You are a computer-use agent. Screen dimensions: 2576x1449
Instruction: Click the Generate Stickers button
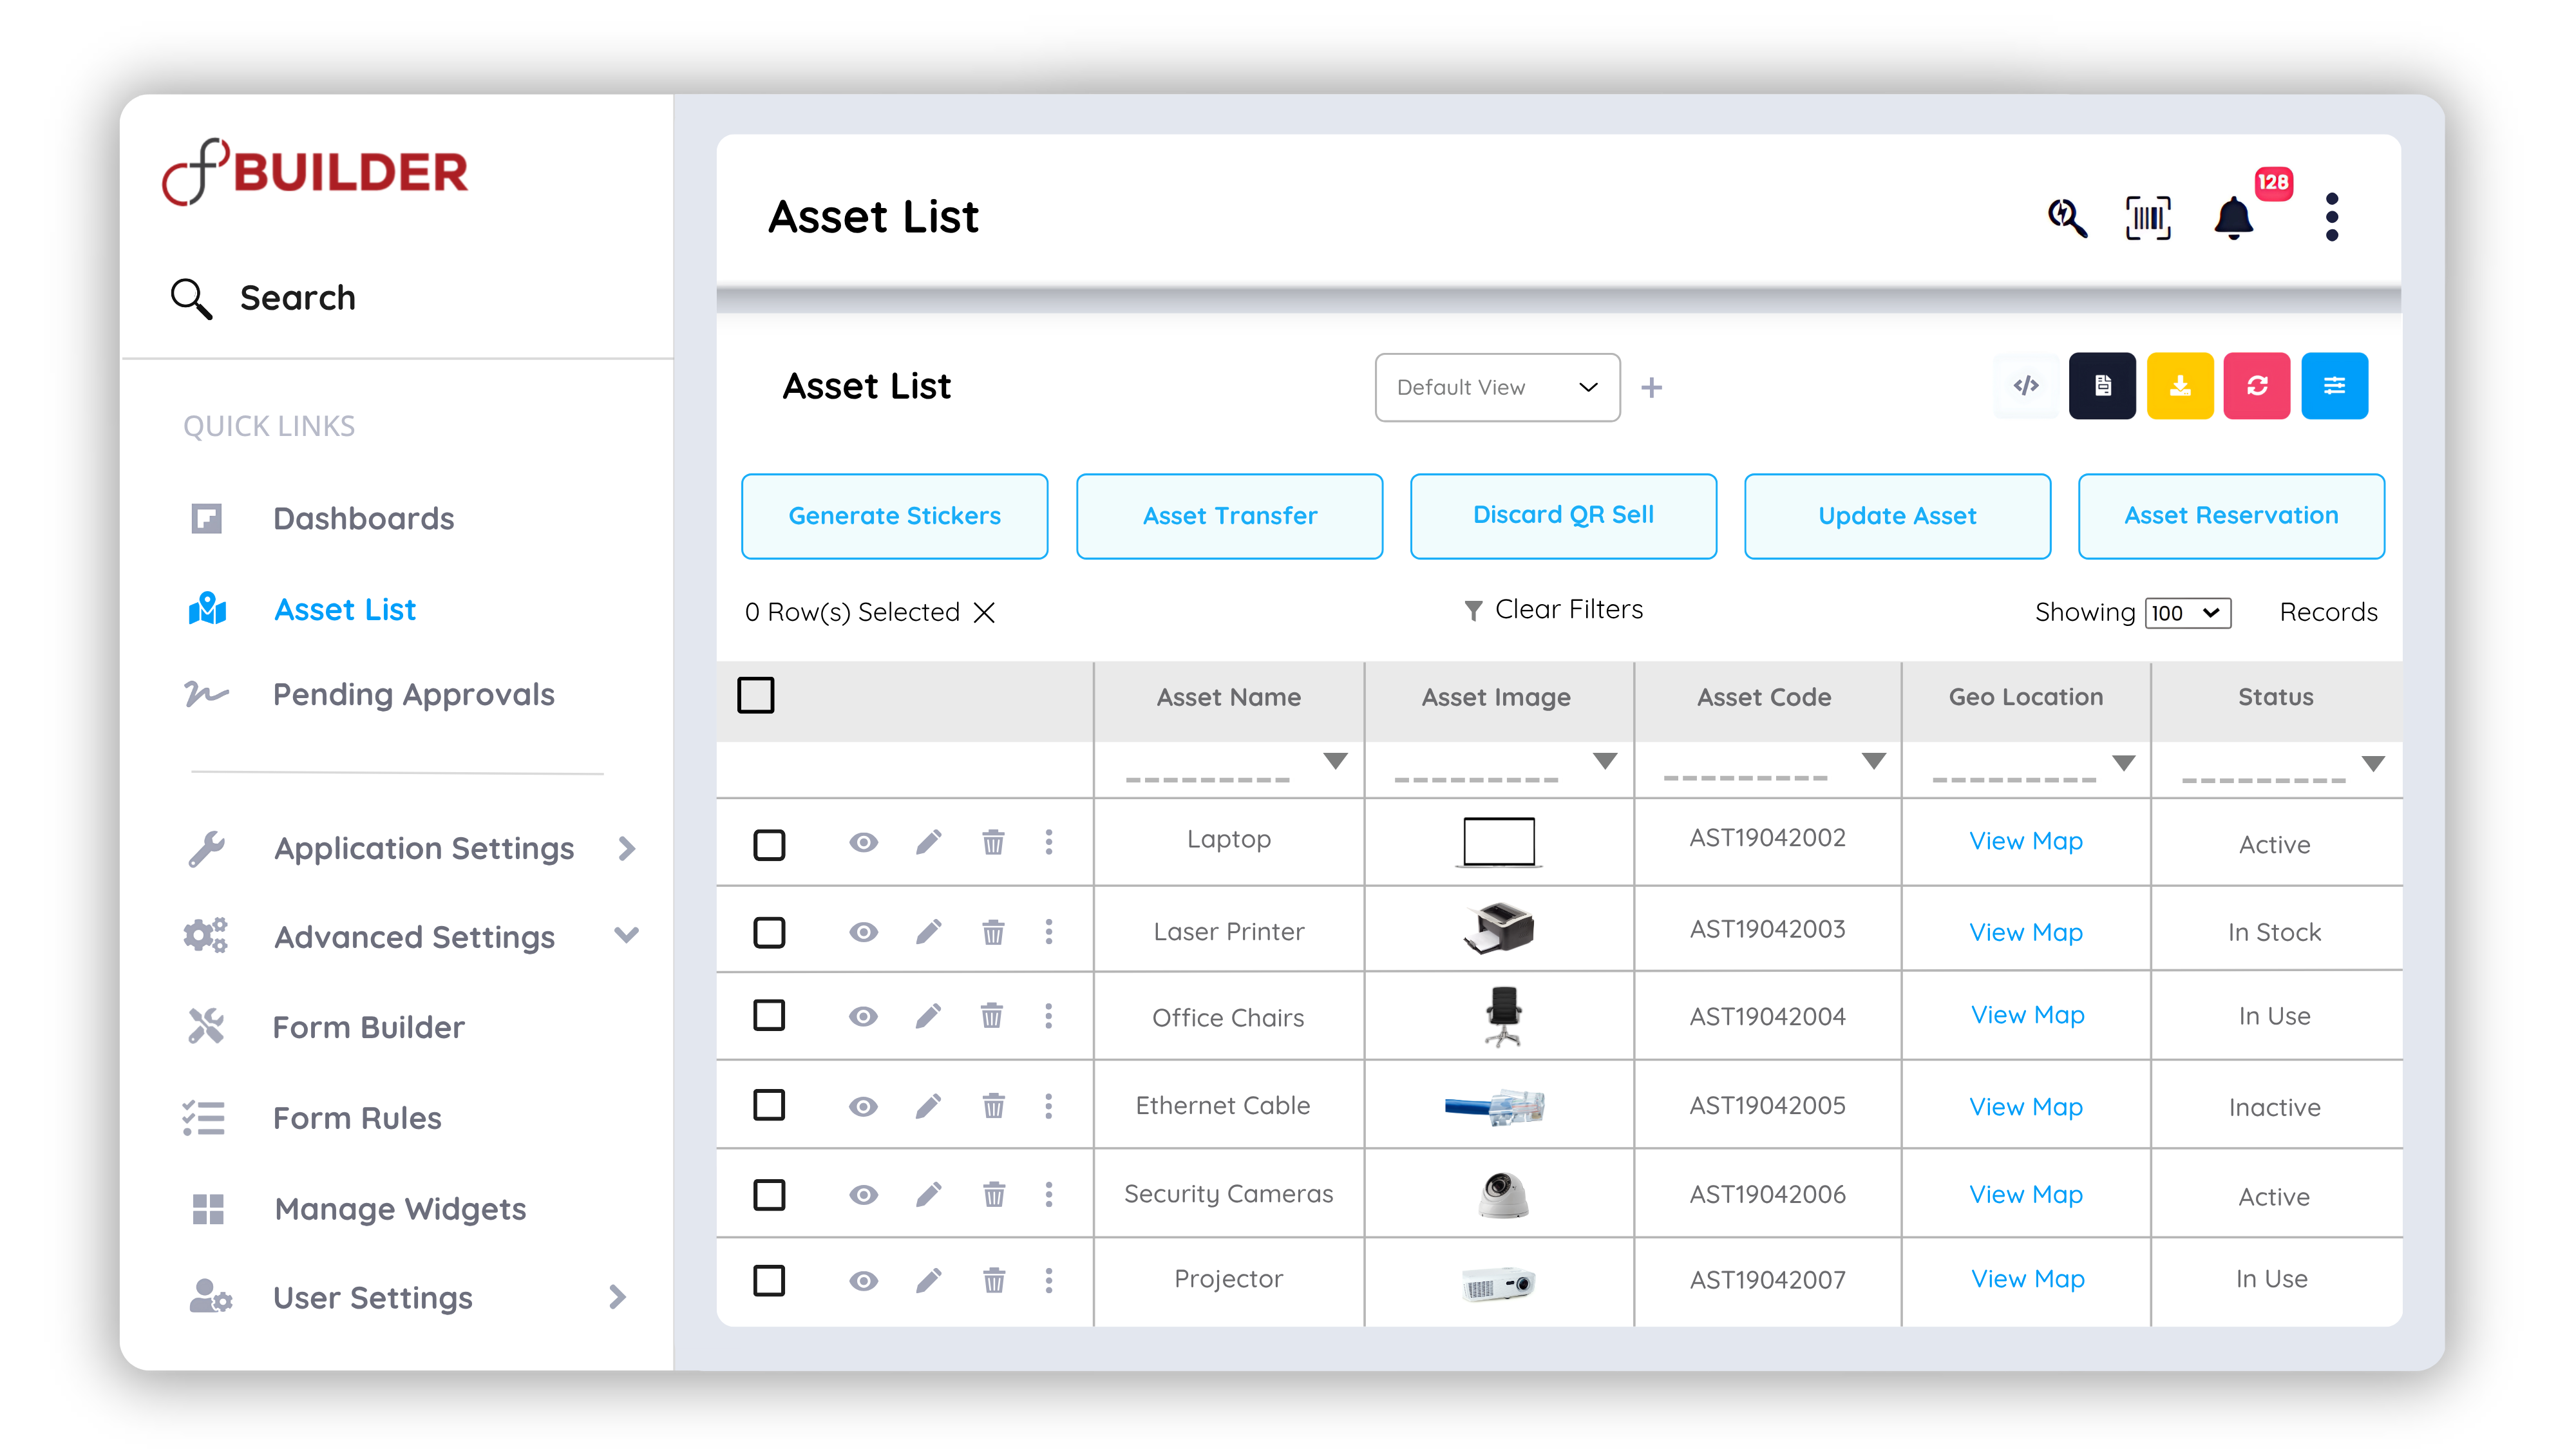coord(895,516)
